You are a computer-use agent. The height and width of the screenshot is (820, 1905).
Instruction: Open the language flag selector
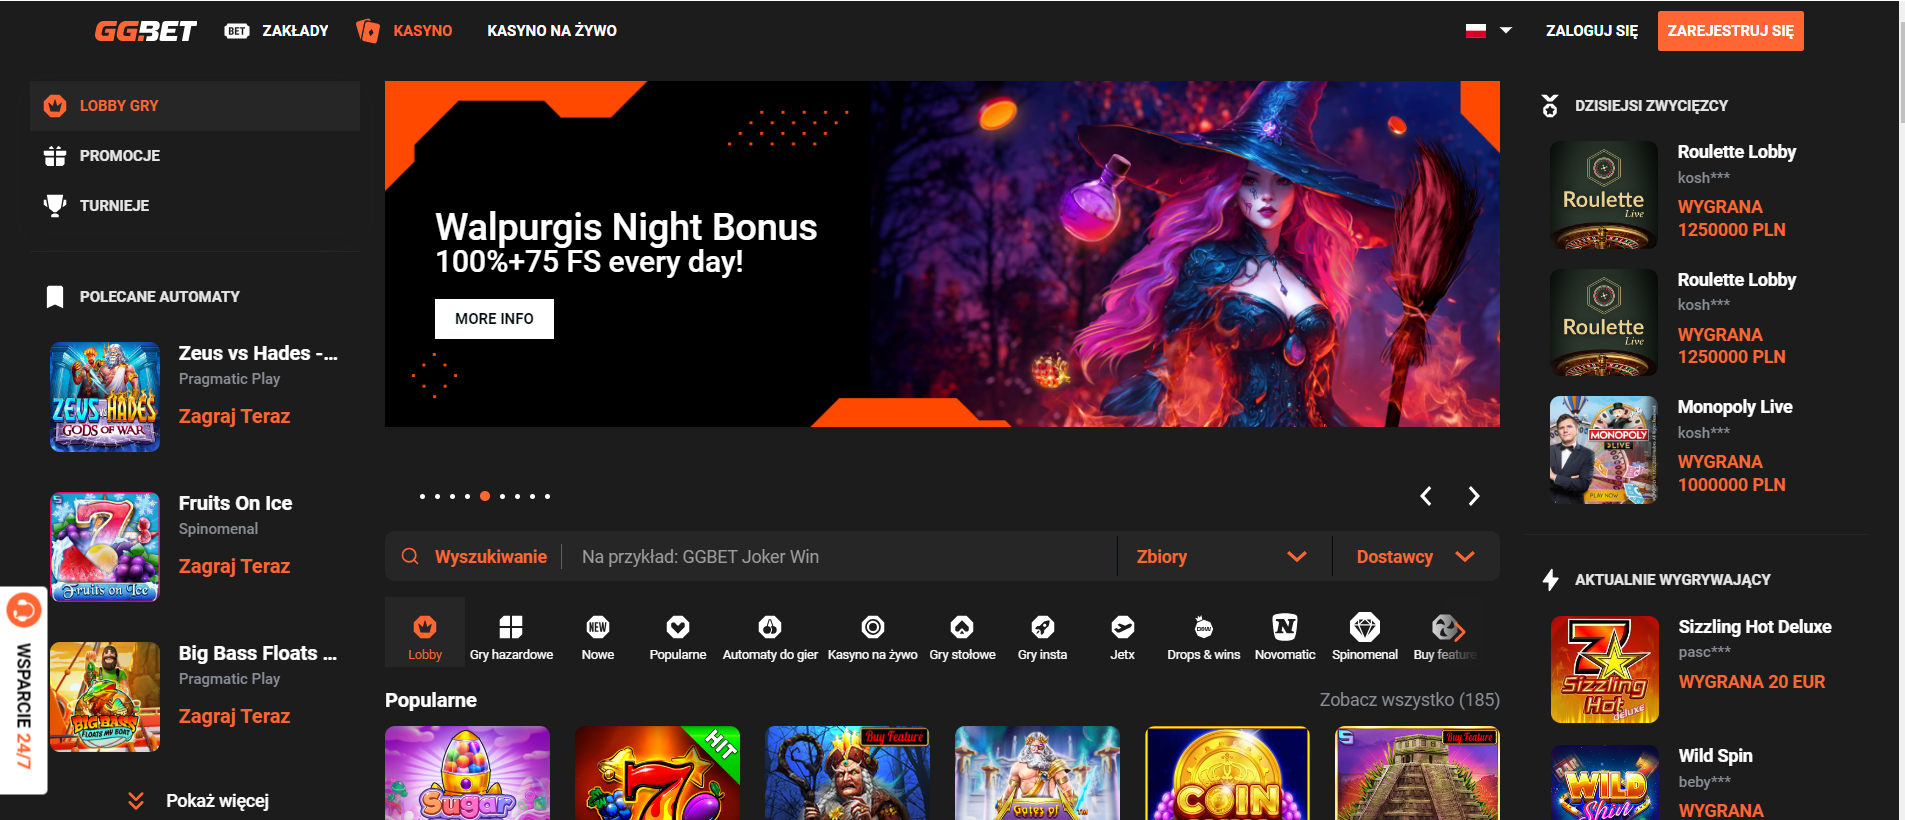tap(1487, 31)
